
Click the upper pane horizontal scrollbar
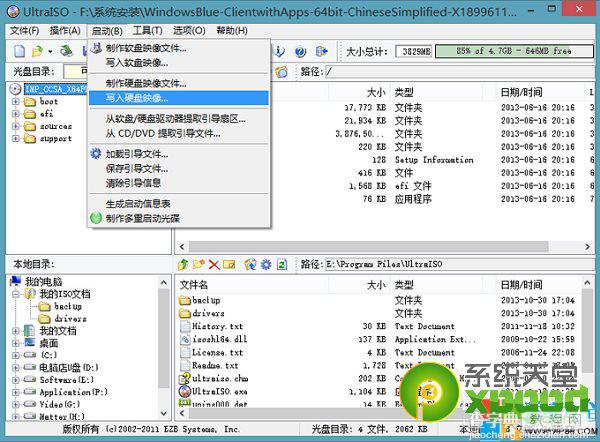coord(368,247)
